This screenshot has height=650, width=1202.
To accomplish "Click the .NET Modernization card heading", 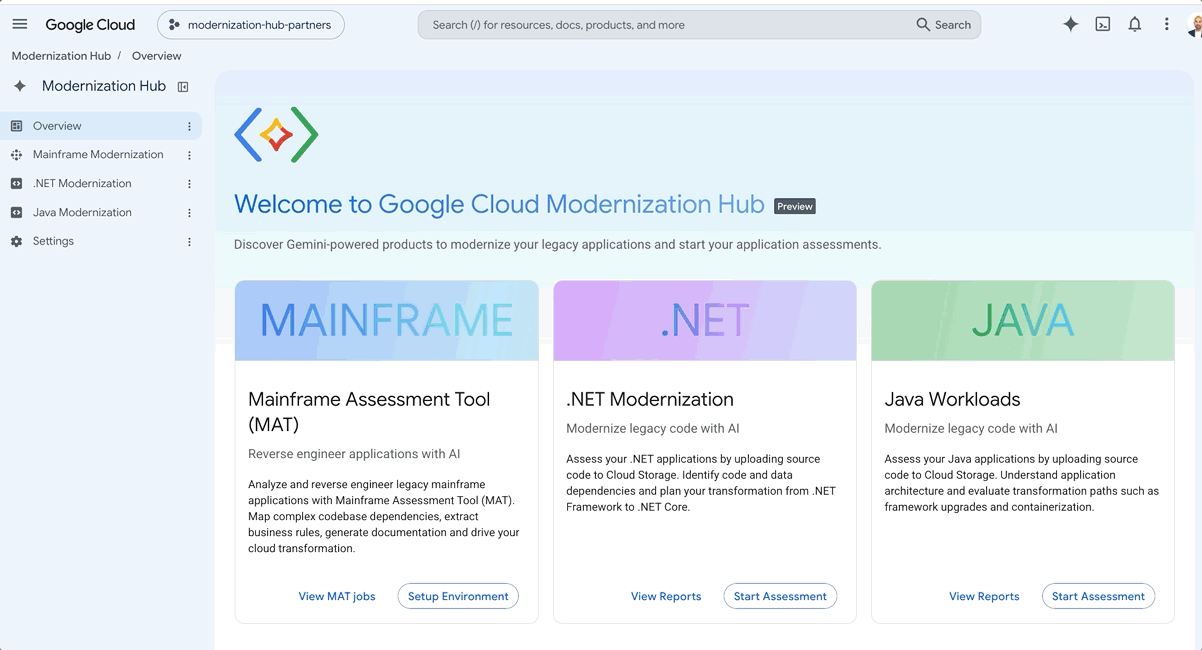I will pyautogui.click(x=650, y=399).
